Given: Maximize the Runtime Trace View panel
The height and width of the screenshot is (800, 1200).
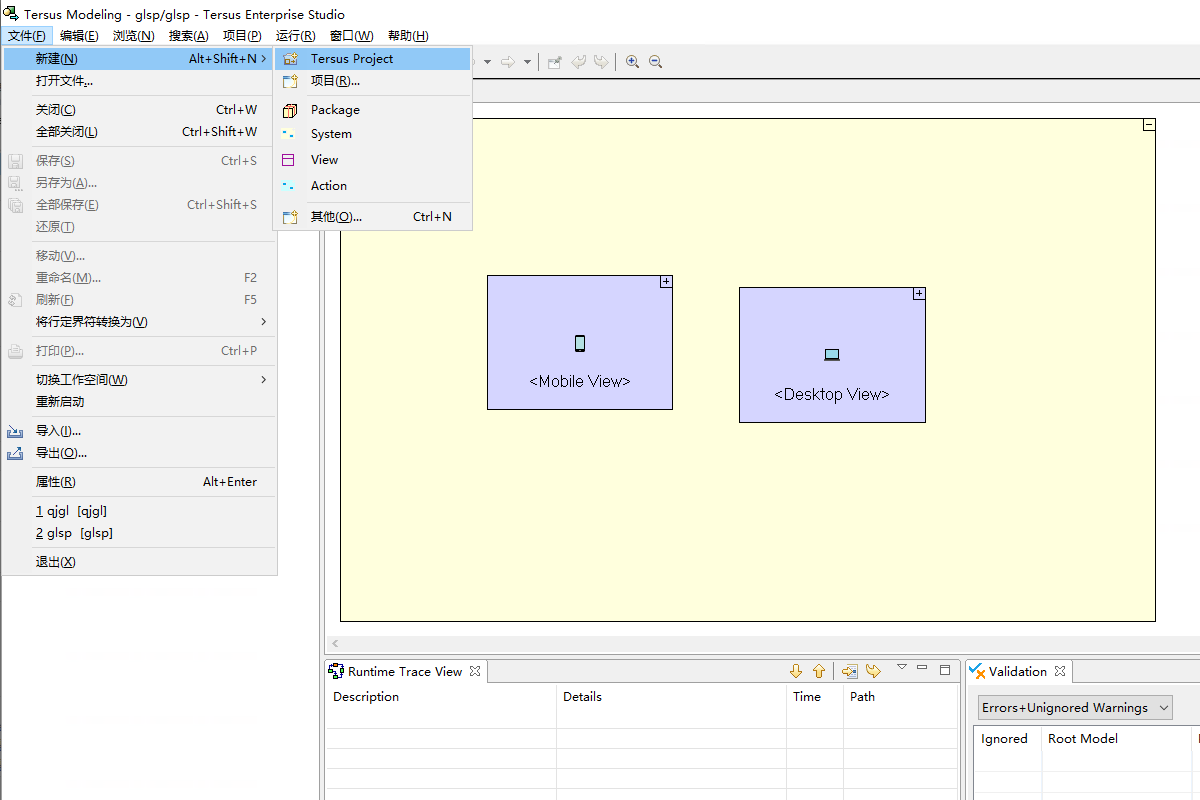Looking at the screenshot, I should coord(945,669).
